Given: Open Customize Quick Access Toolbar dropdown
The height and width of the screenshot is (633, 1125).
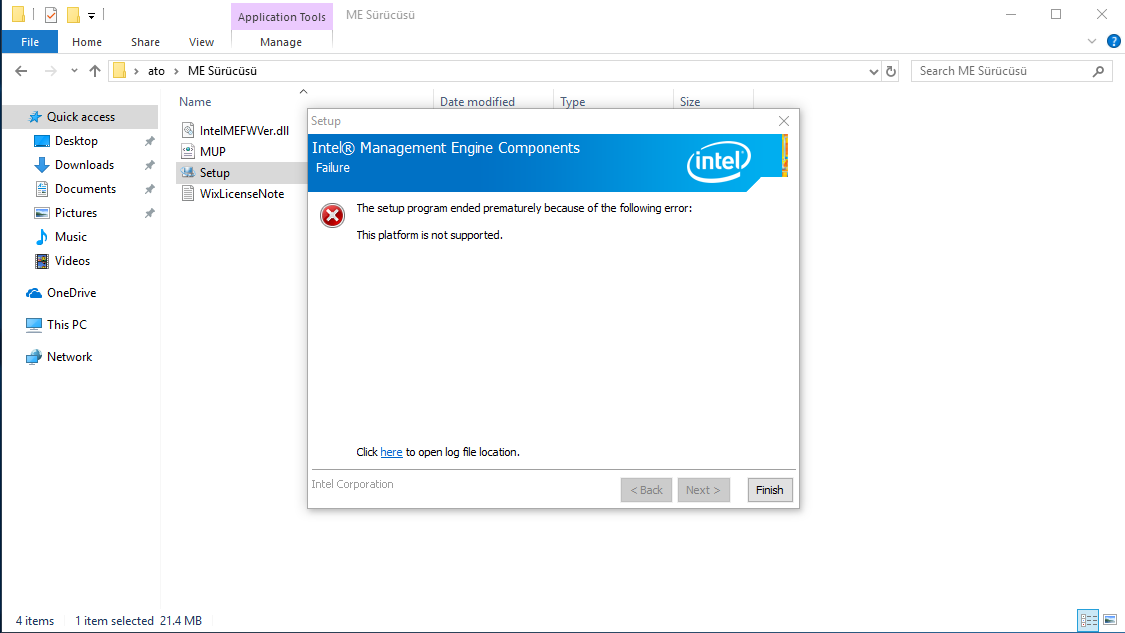Looking at the screenshot, I should (91, 15).
